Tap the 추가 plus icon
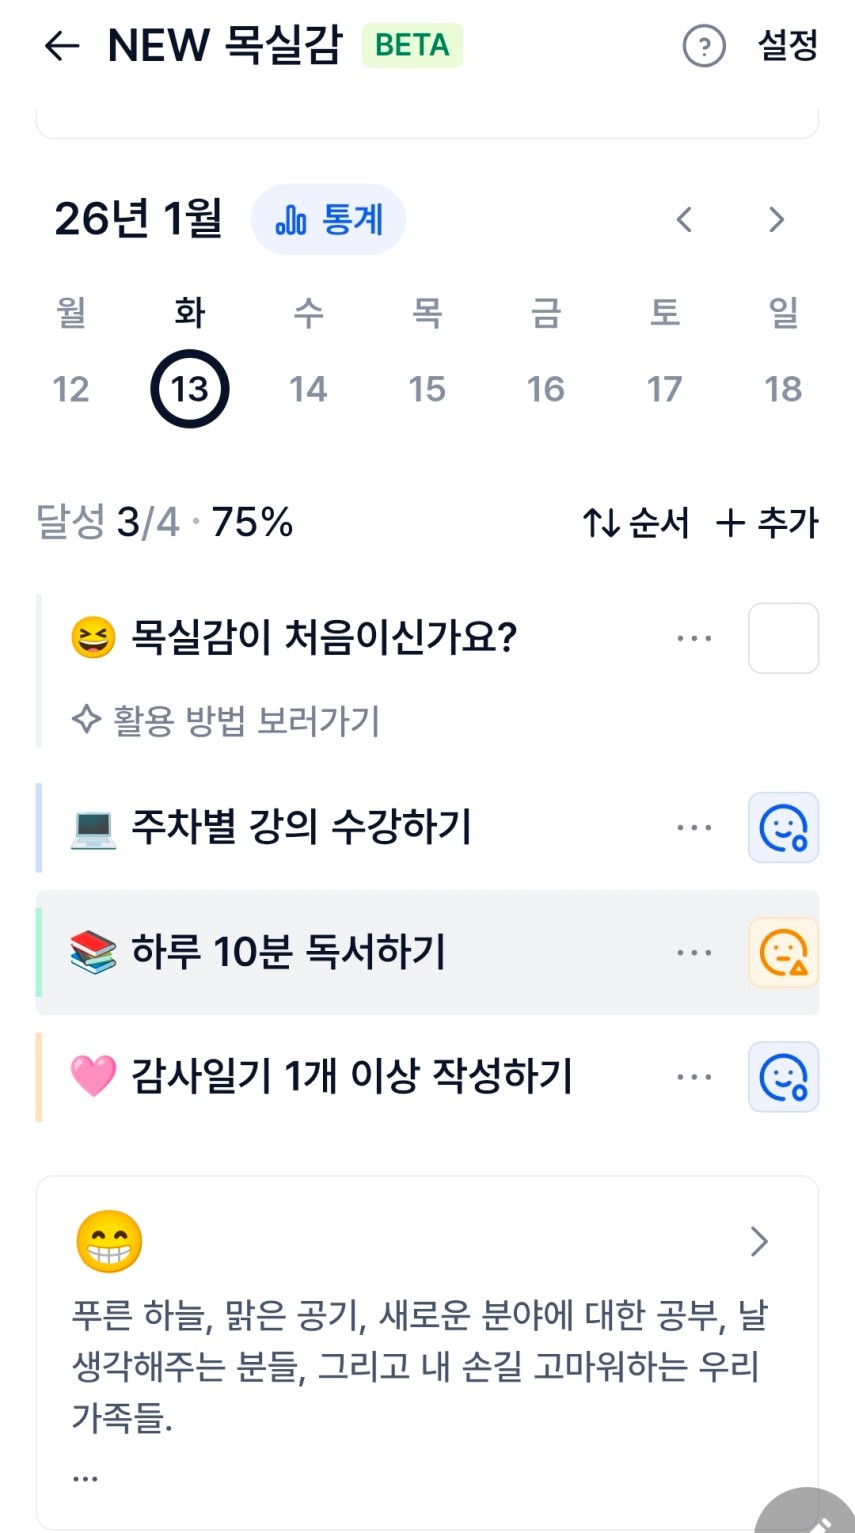This screenshot has width=855, height=1533. [x=731, y=522]
